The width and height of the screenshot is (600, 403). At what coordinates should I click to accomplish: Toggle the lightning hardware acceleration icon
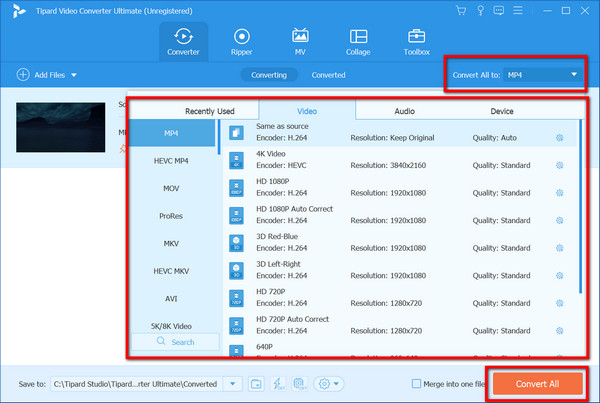(278, 384)
